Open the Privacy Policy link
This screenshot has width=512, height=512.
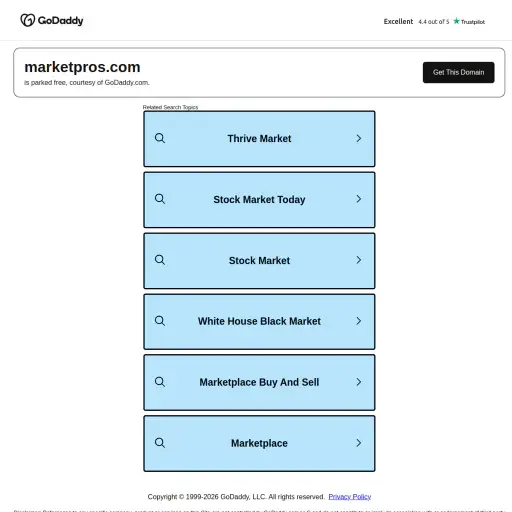pos(350,497)
